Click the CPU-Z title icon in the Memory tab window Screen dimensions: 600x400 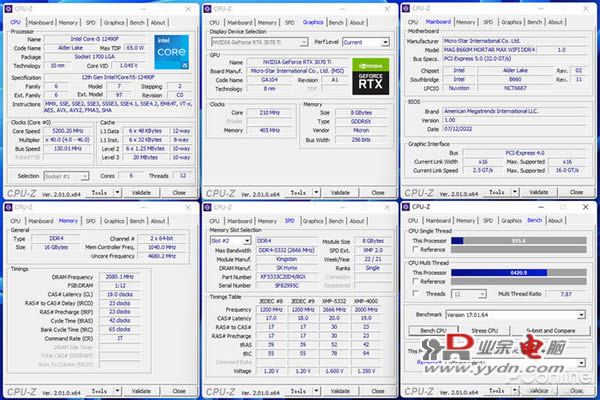(x=8, y=207)
